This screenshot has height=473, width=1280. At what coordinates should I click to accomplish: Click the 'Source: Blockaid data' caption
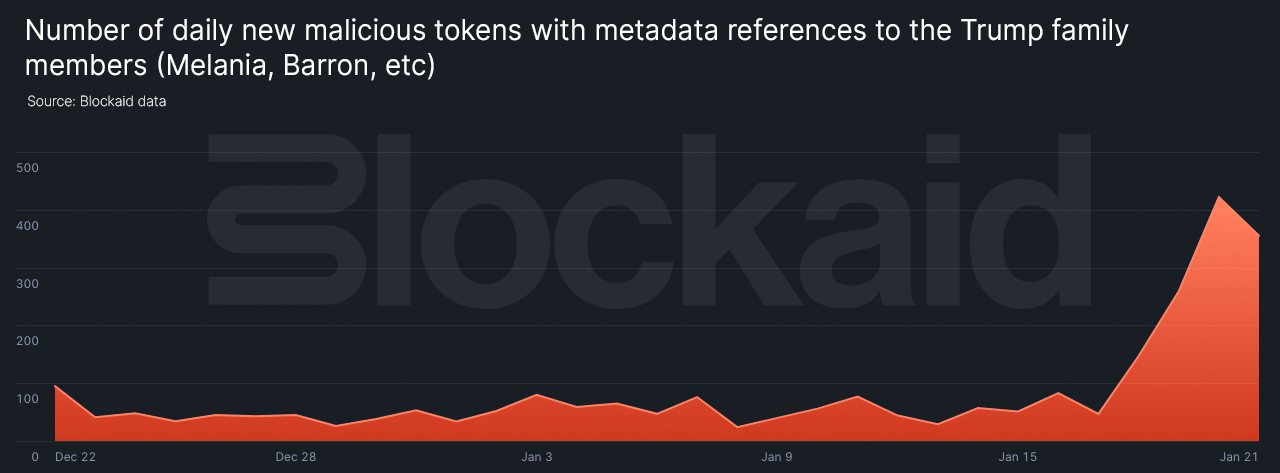pos(96,101)
